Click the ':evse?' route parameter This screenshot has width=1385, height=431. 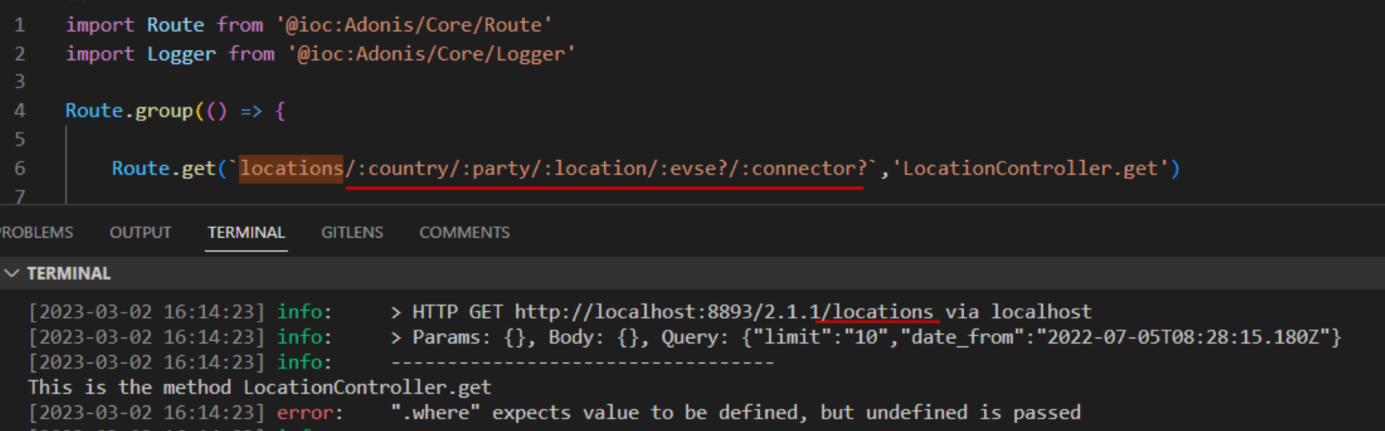pos(694,168)
